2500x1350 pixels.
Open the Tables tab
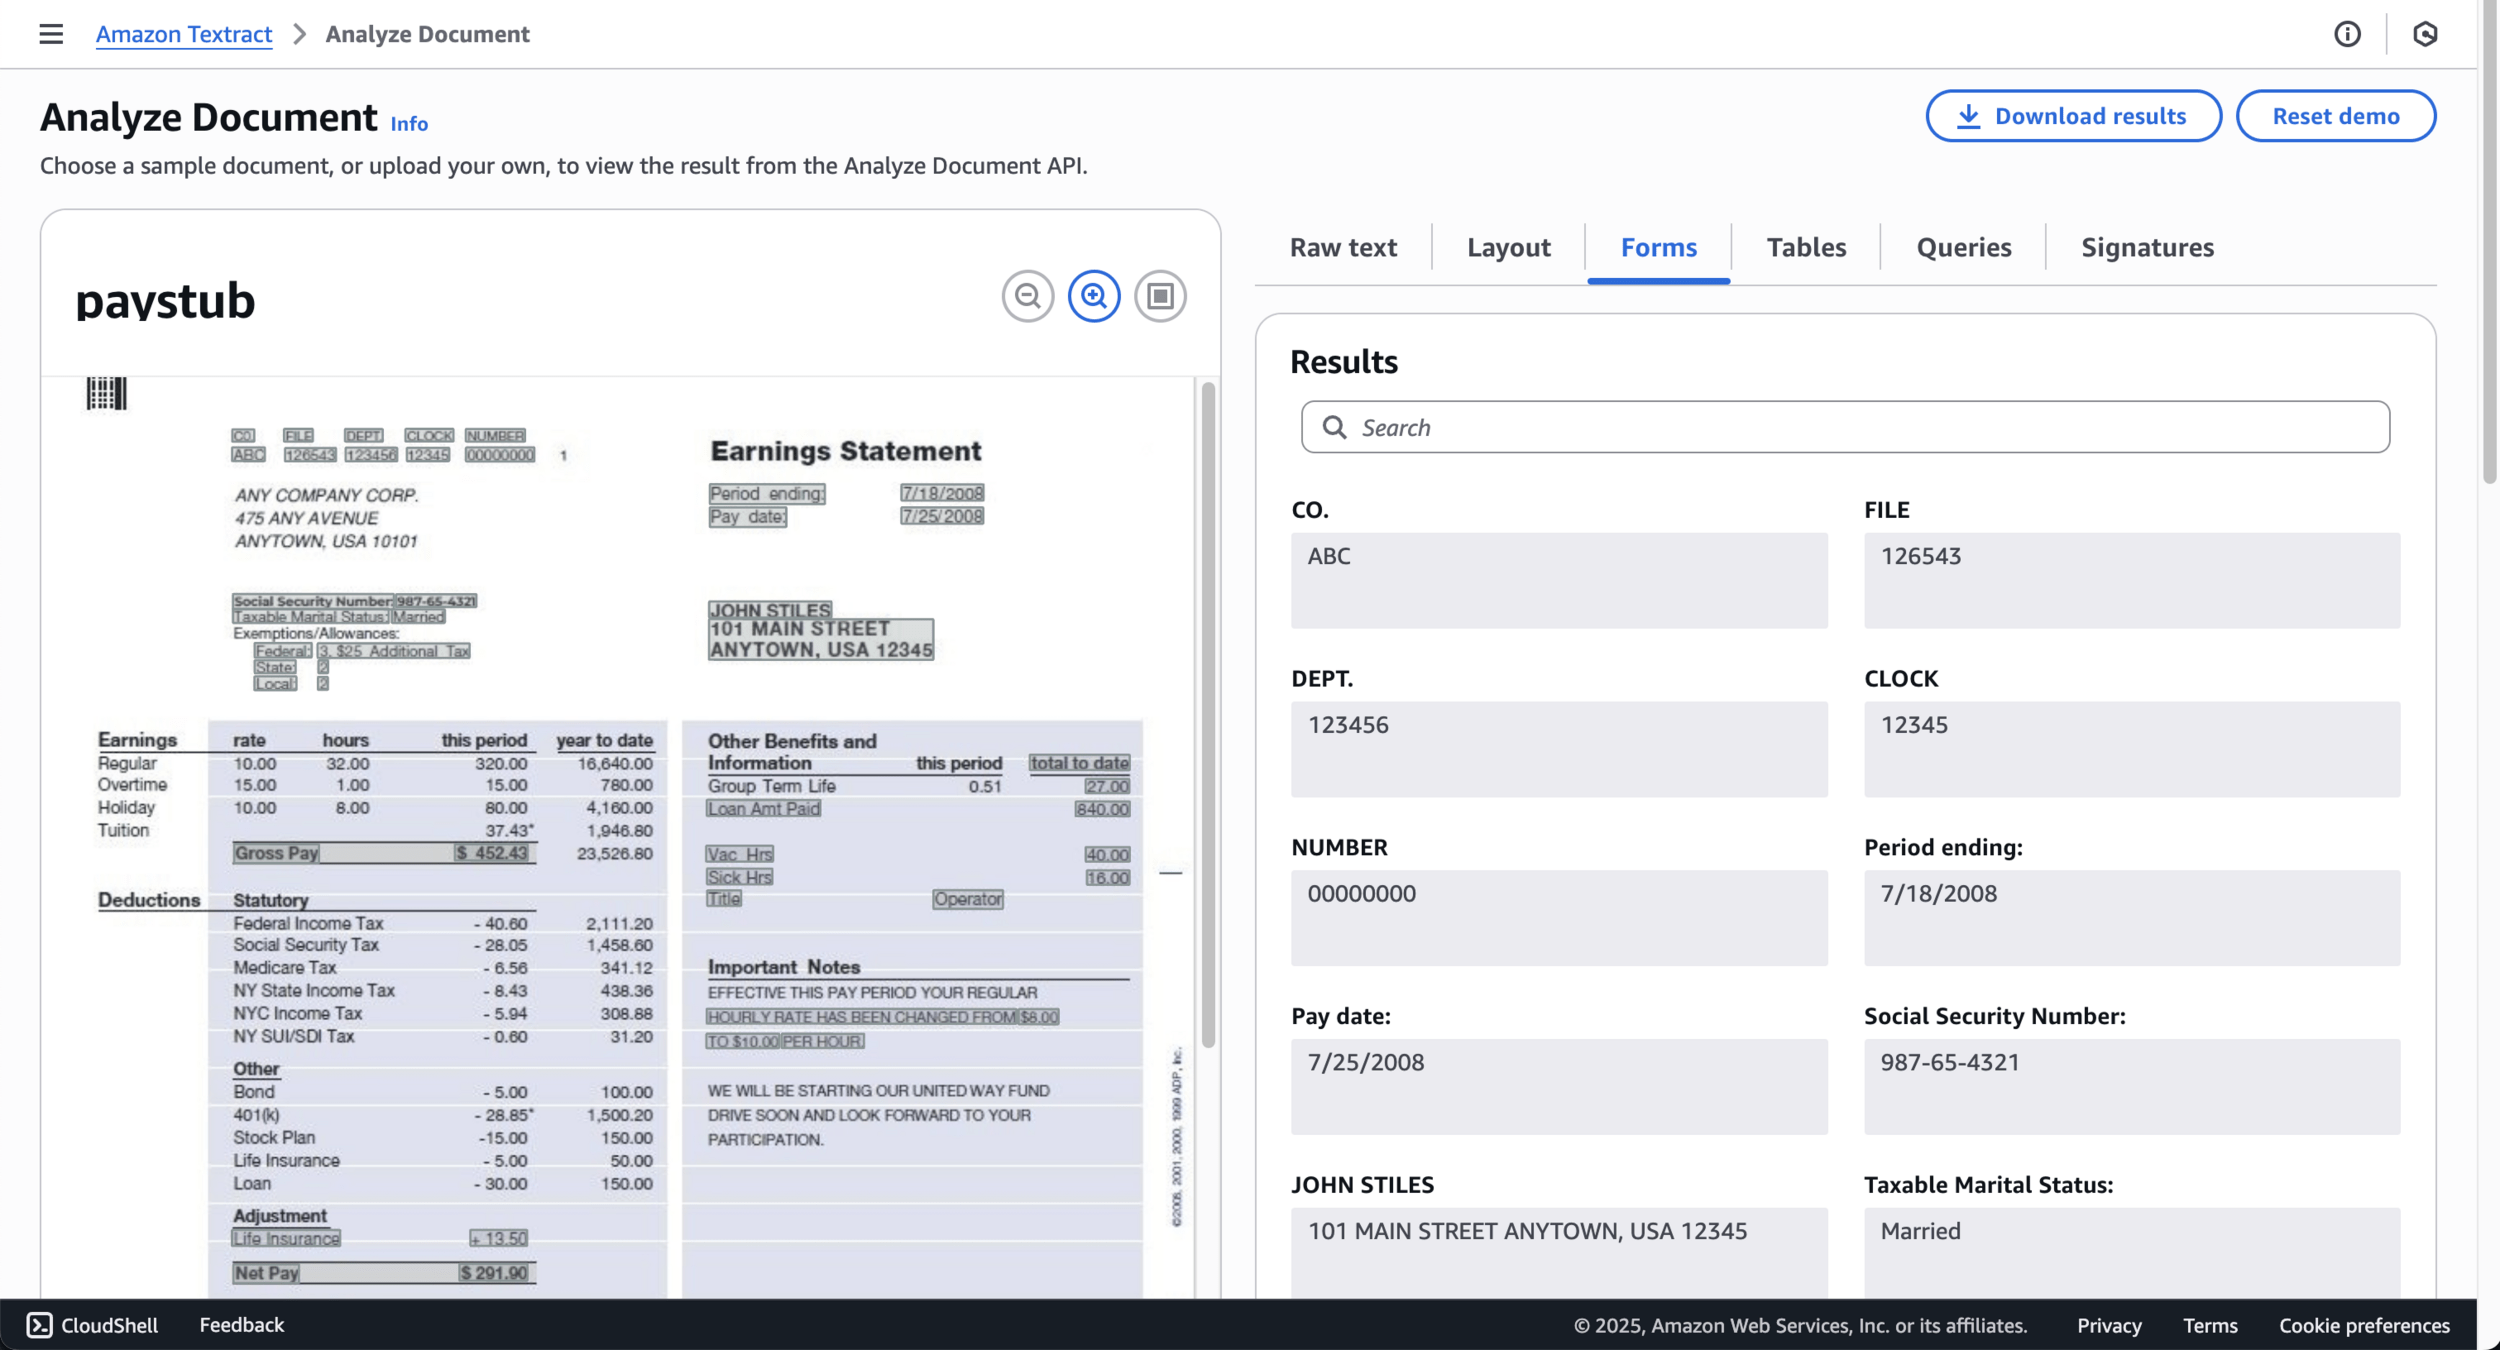point(1805,247)
